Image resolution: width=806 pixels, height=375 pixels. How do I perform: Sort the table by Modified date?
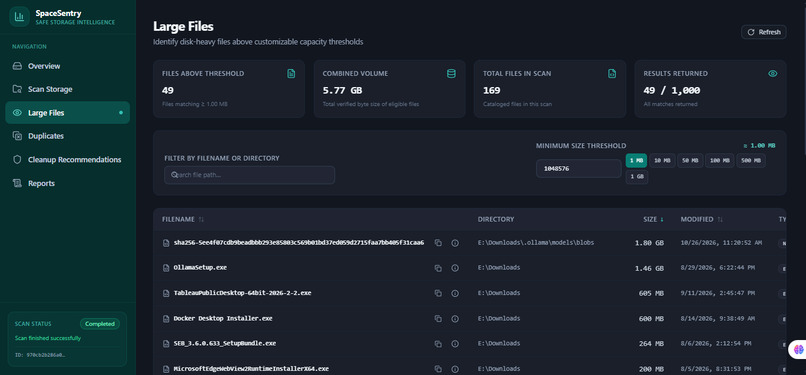pyautogui.click(x=702, y=219)
